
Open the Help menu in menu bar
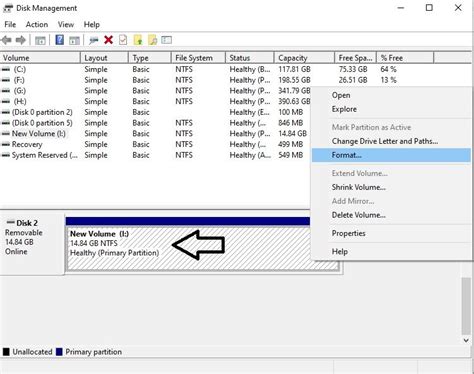[92, 24]
